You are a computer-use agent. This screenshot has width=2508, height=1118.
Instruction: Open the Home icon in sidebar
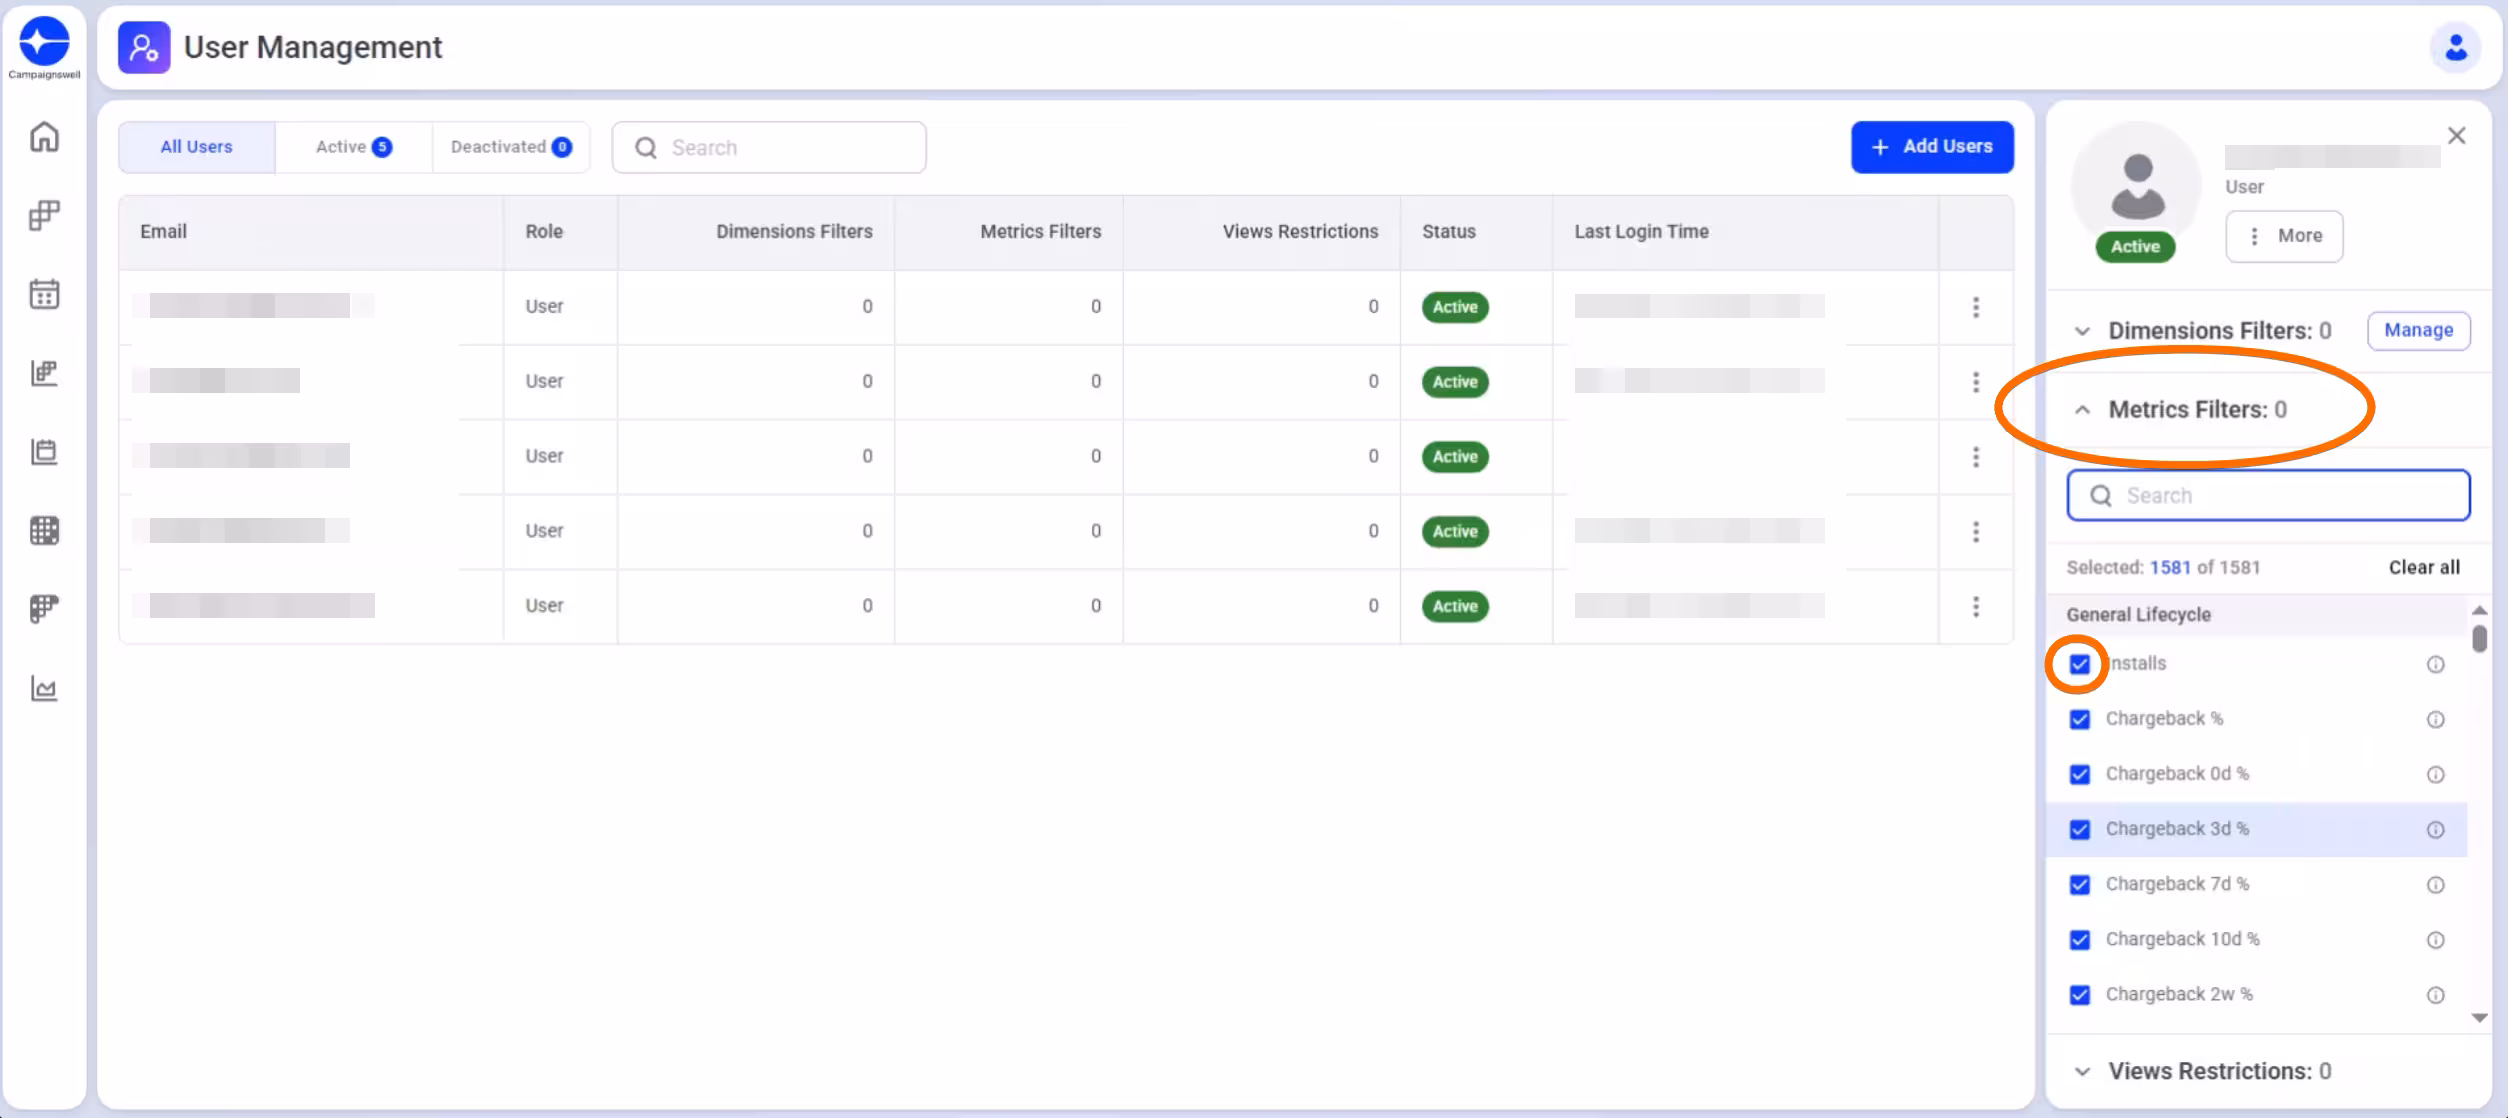[44, 137]
